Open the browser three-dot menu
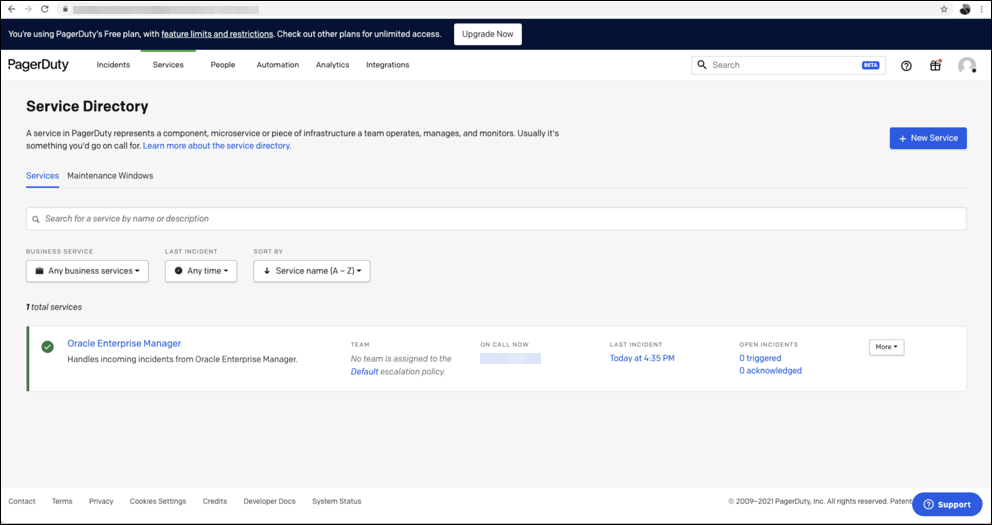992x525 pixels. tap(981, 9)
